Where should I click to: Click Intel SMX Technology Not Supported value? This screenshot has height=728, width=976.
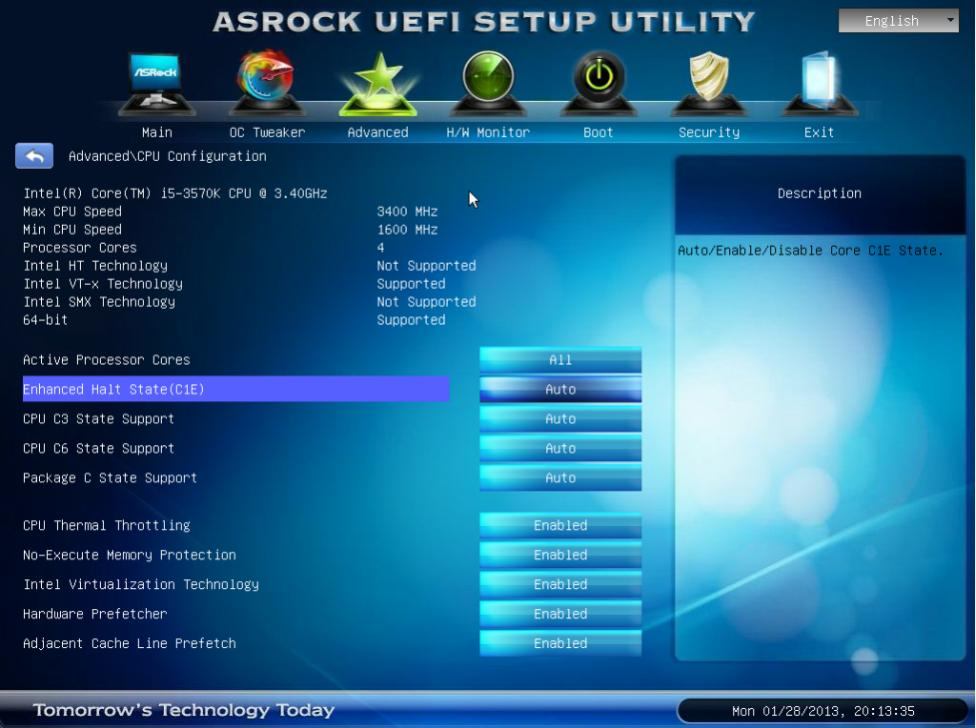tap(426, 302)
